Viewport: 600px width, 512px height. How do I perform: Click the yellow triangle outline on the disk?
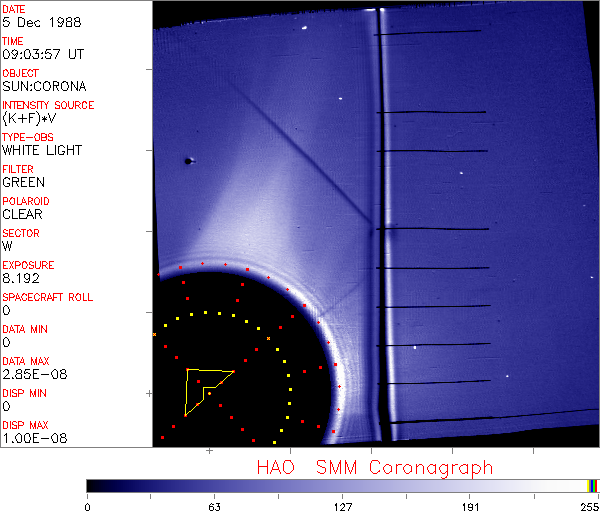click(x=209, y=392)
